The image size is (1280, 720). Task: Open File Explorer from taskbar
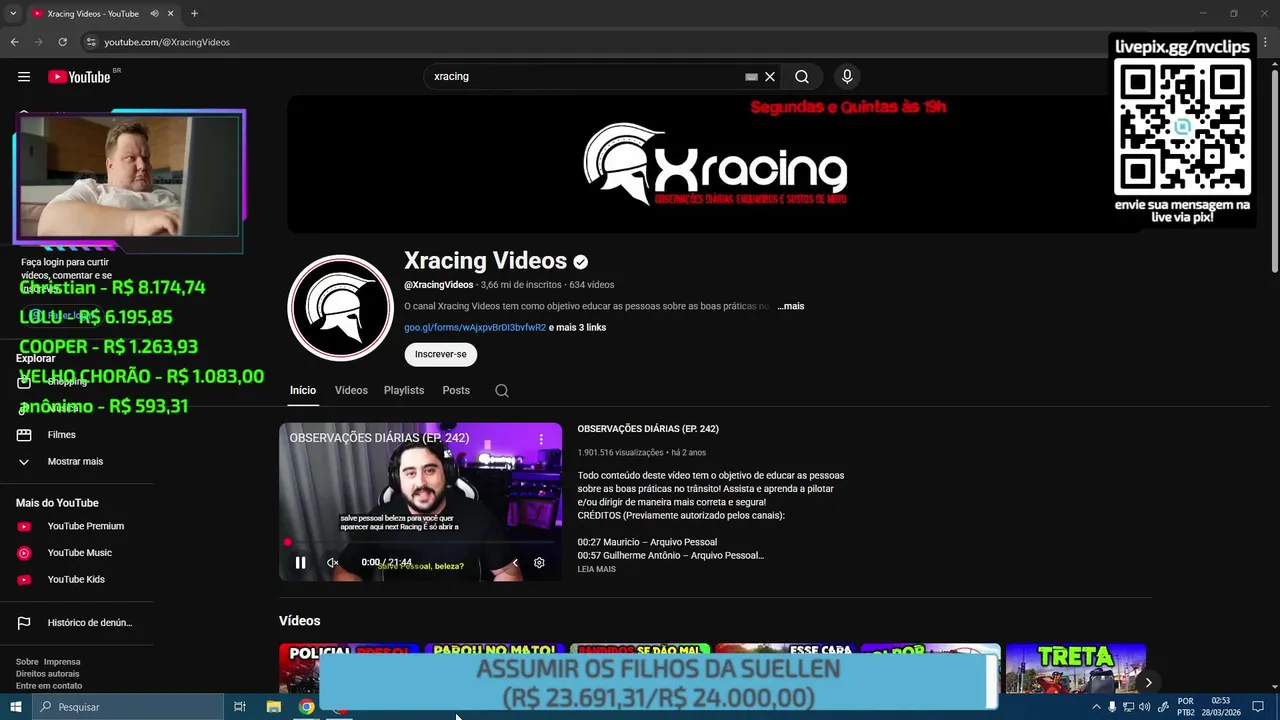pyautogui.click(x=273, y=707)
